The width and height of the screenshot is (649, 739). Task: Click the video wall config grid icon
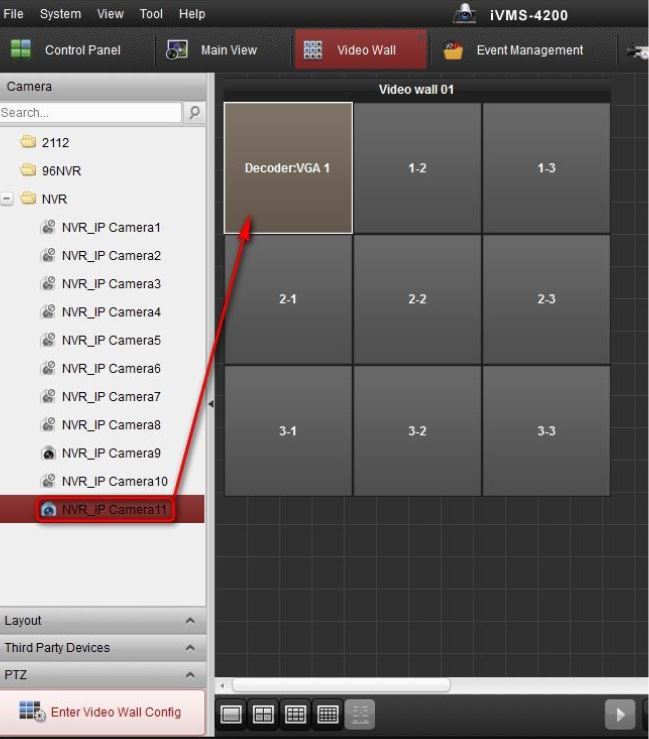32,711
